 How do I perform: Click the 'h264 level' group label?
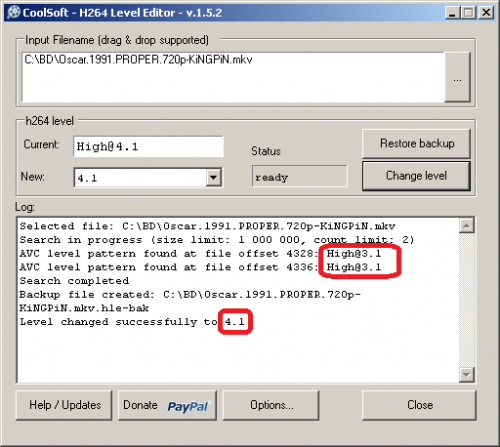pyautogui.click(x=49, y=121)
